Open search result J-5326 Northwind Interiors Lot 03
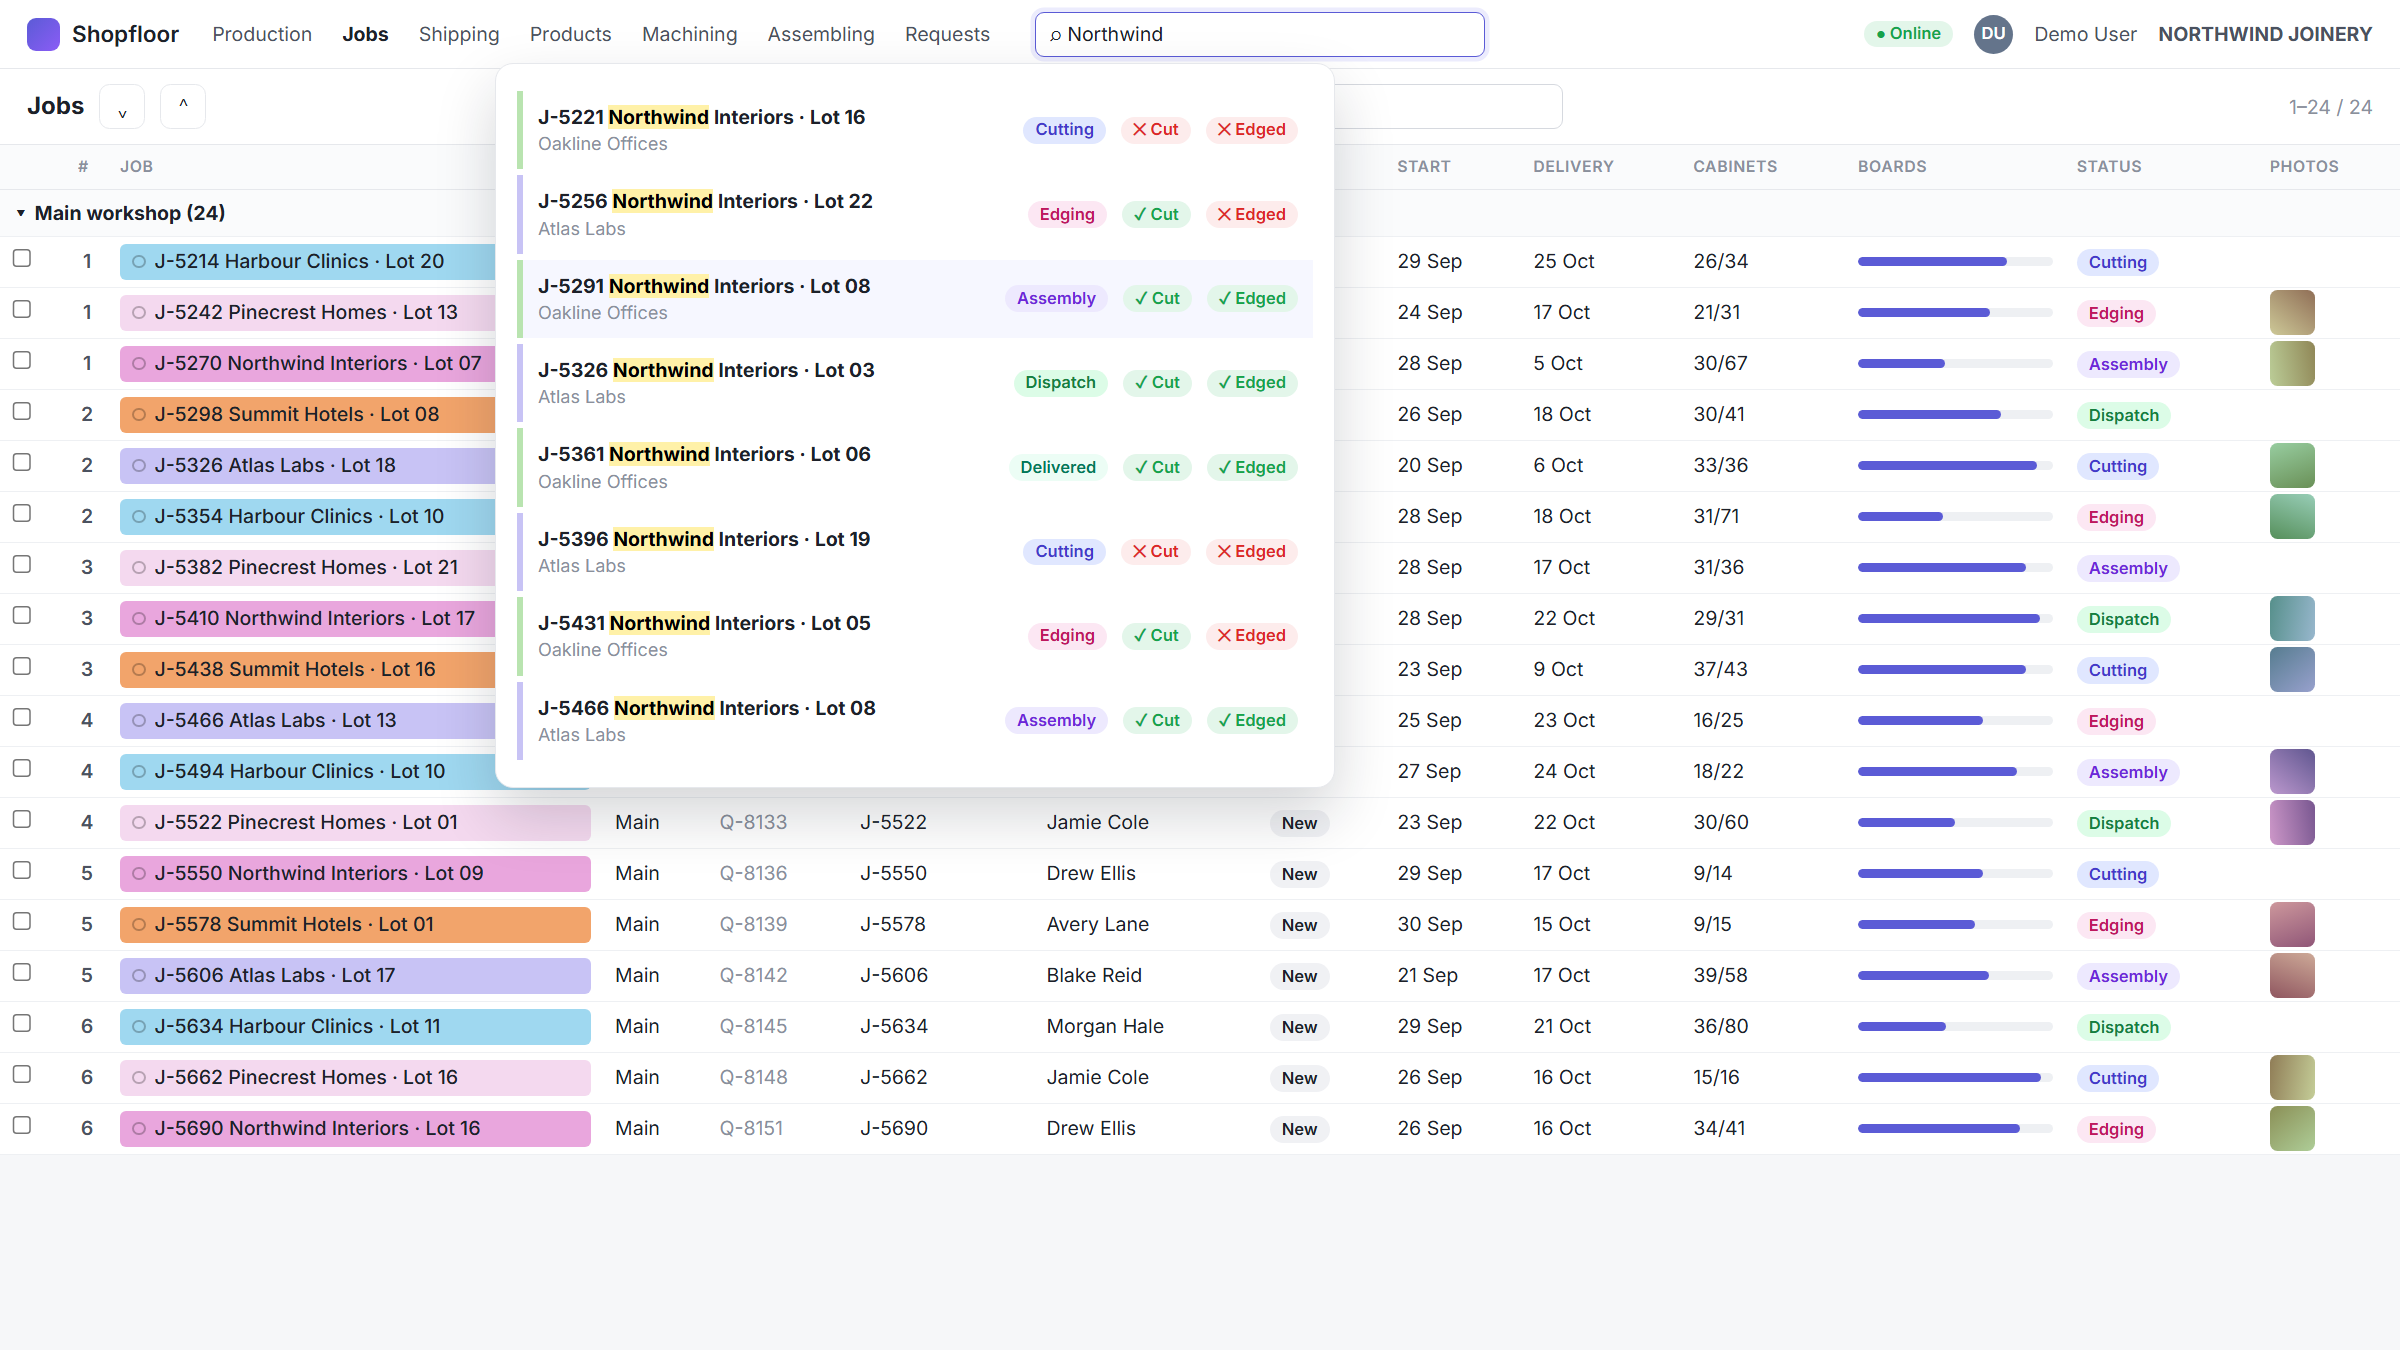This screenshot has height=1350, width=2400. point(915,382)
